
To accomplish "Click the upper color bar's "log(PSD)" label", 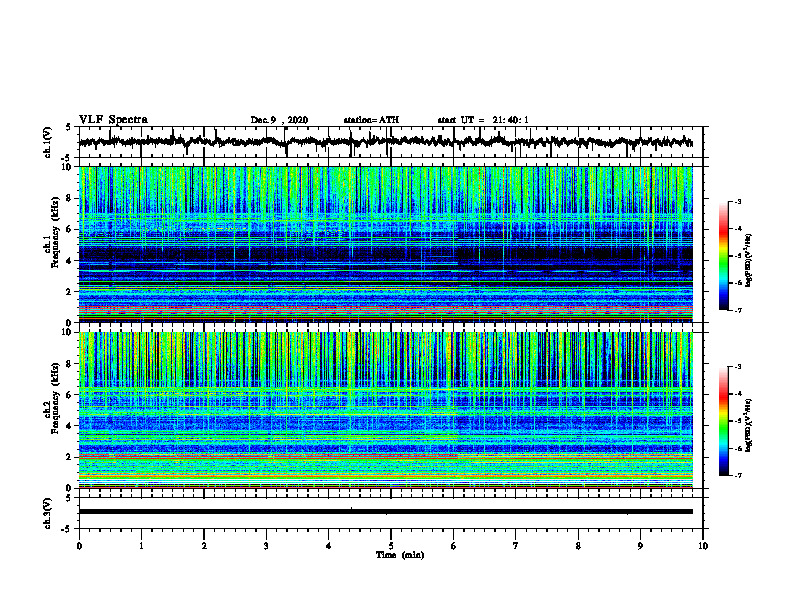I will pyautogui.click(x=748, y=261).
